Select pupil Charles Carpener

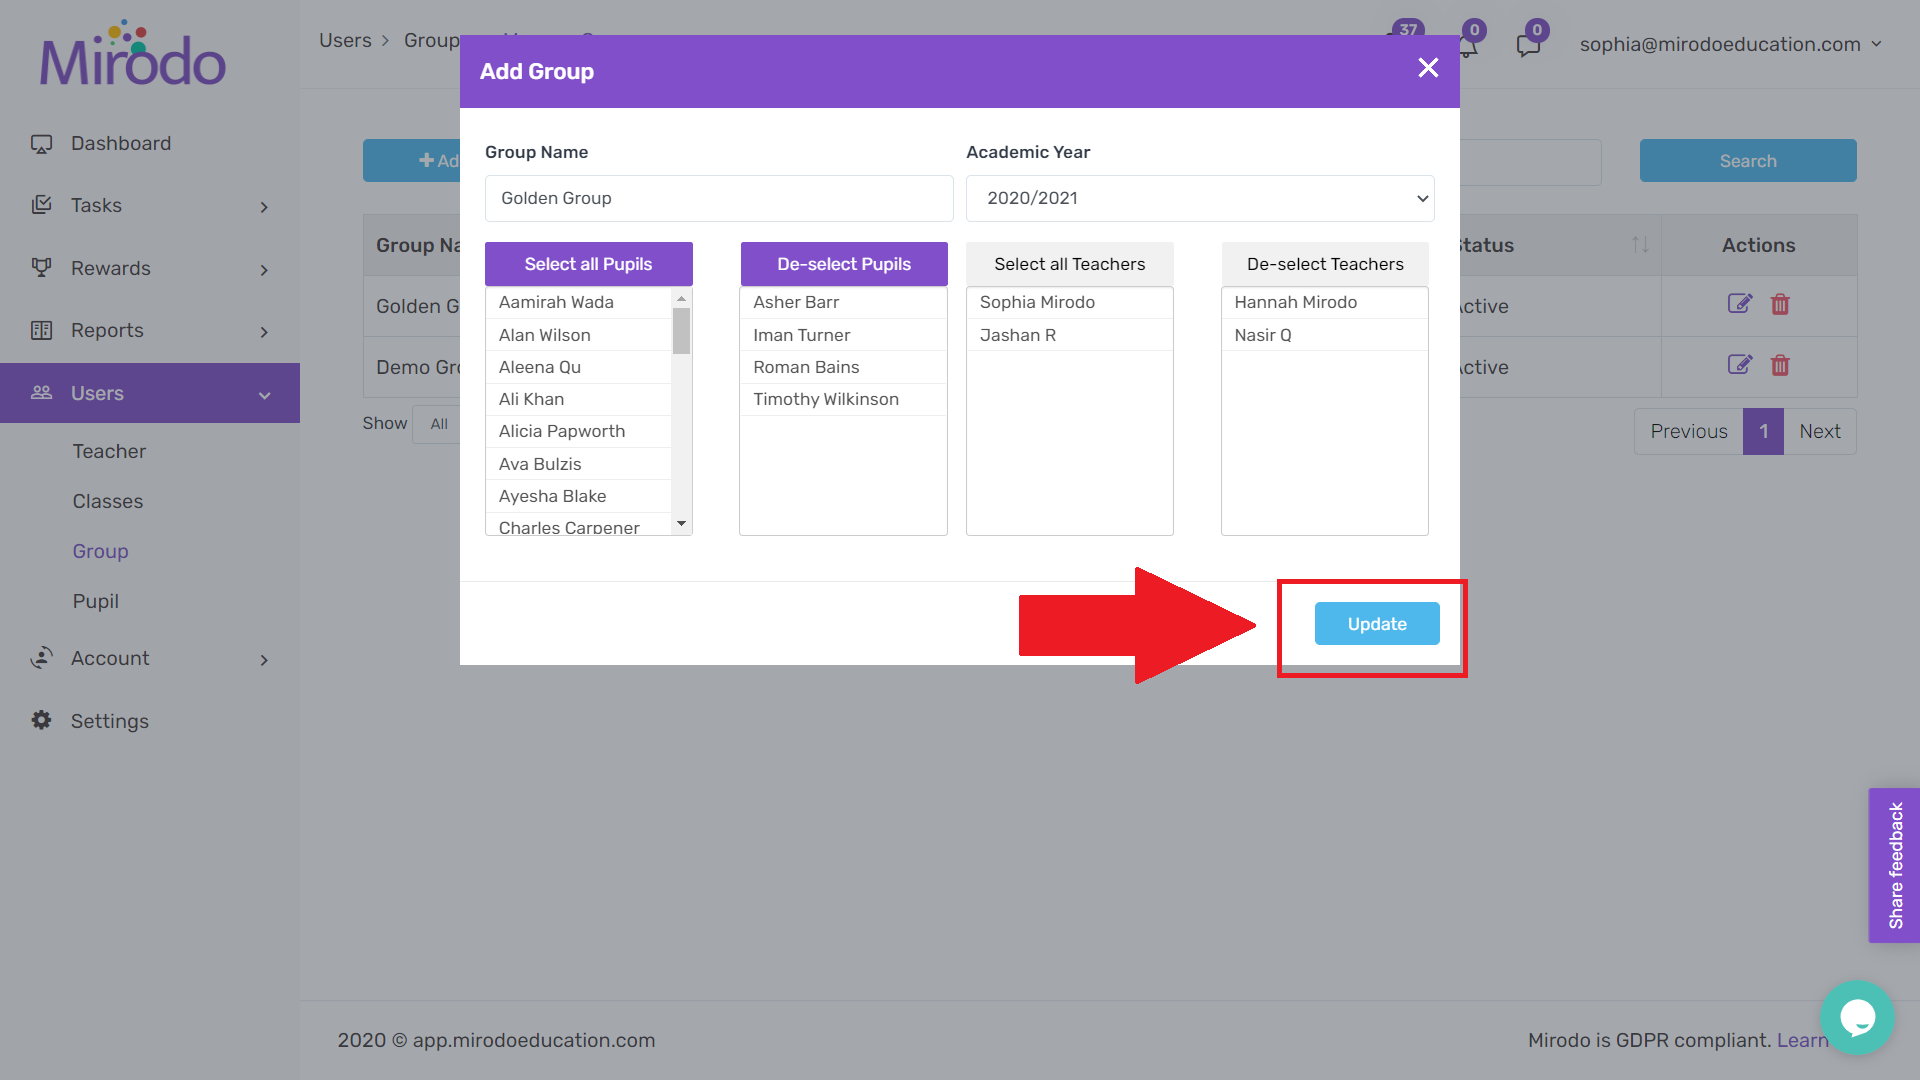[x=578, y=525]
